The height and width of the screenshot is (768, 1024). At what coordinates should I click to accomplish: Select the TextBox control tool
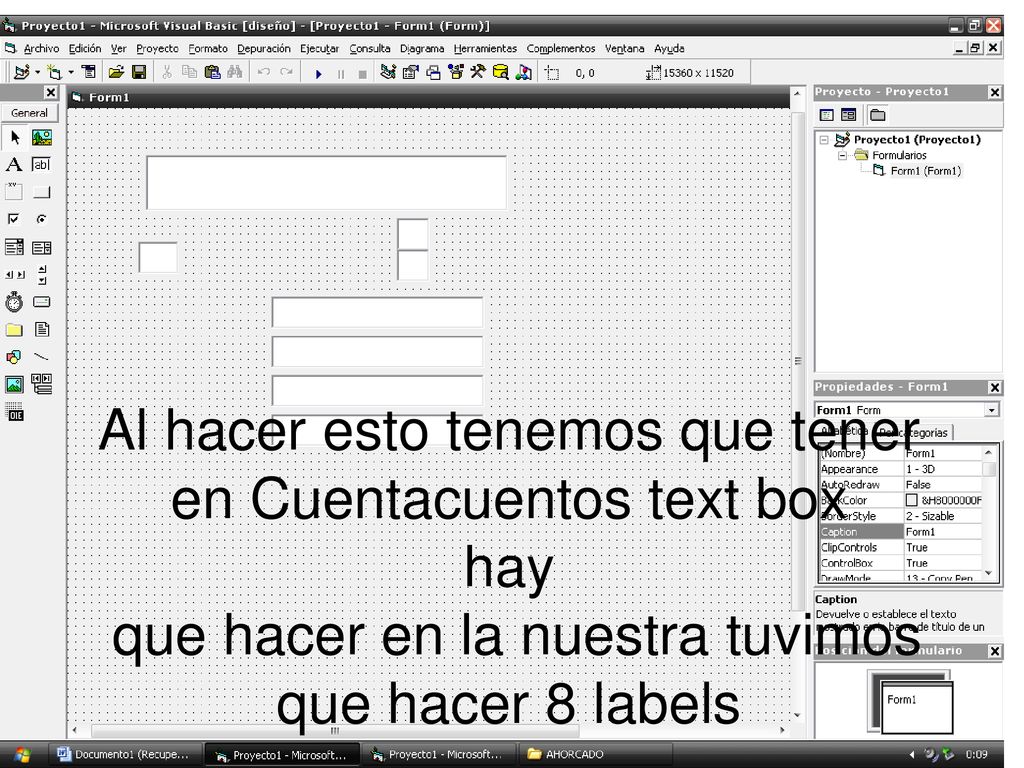tap(42, 165)
